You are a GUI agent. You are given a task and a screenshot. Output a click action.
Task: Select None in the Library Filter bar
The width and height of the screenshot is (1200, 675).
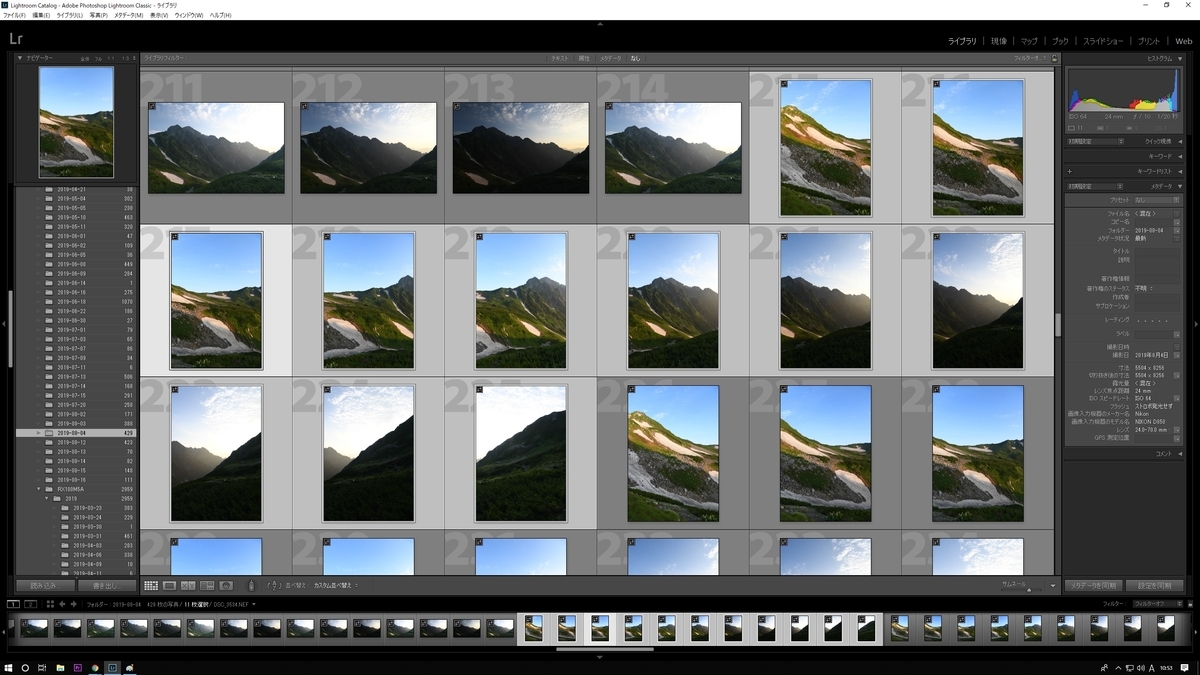pos(636,59)
